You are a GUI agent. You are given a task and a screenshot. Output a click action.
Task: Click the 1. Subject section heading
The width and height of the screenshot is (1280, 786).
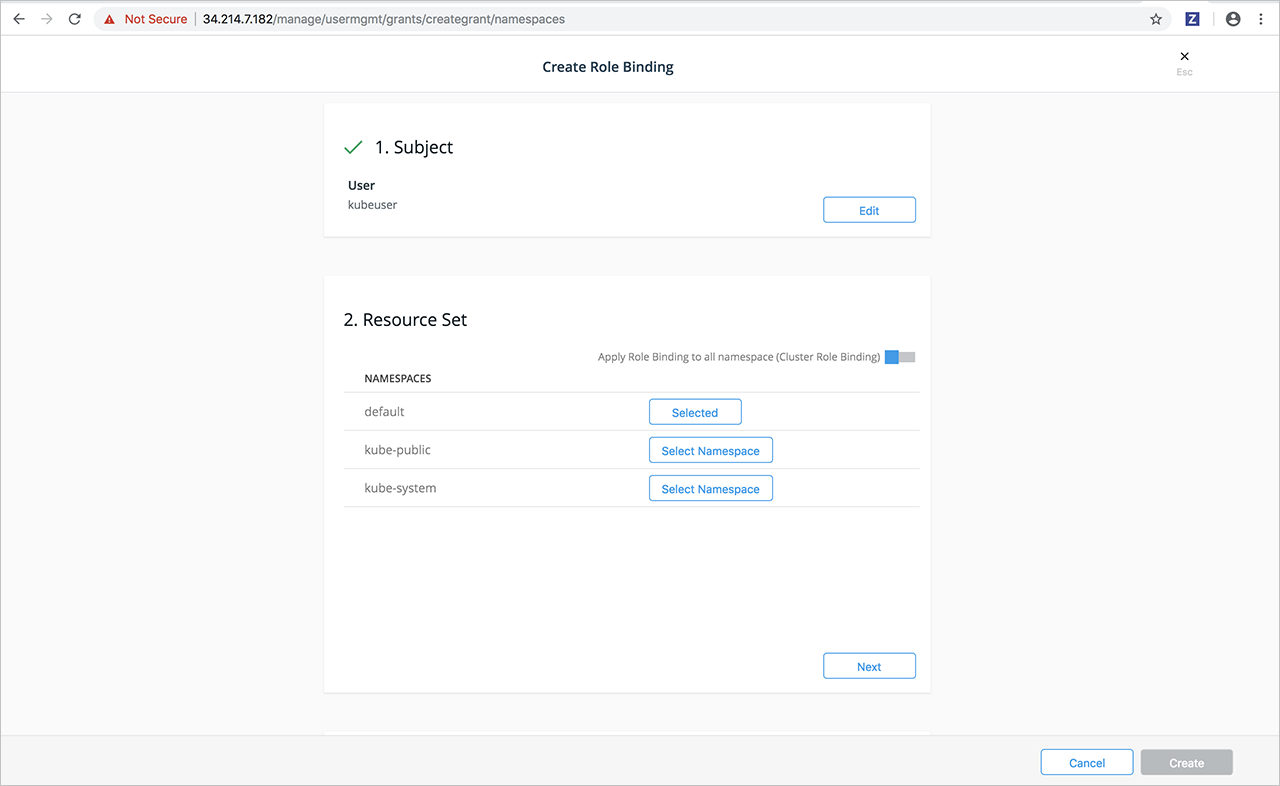point(413,147)
